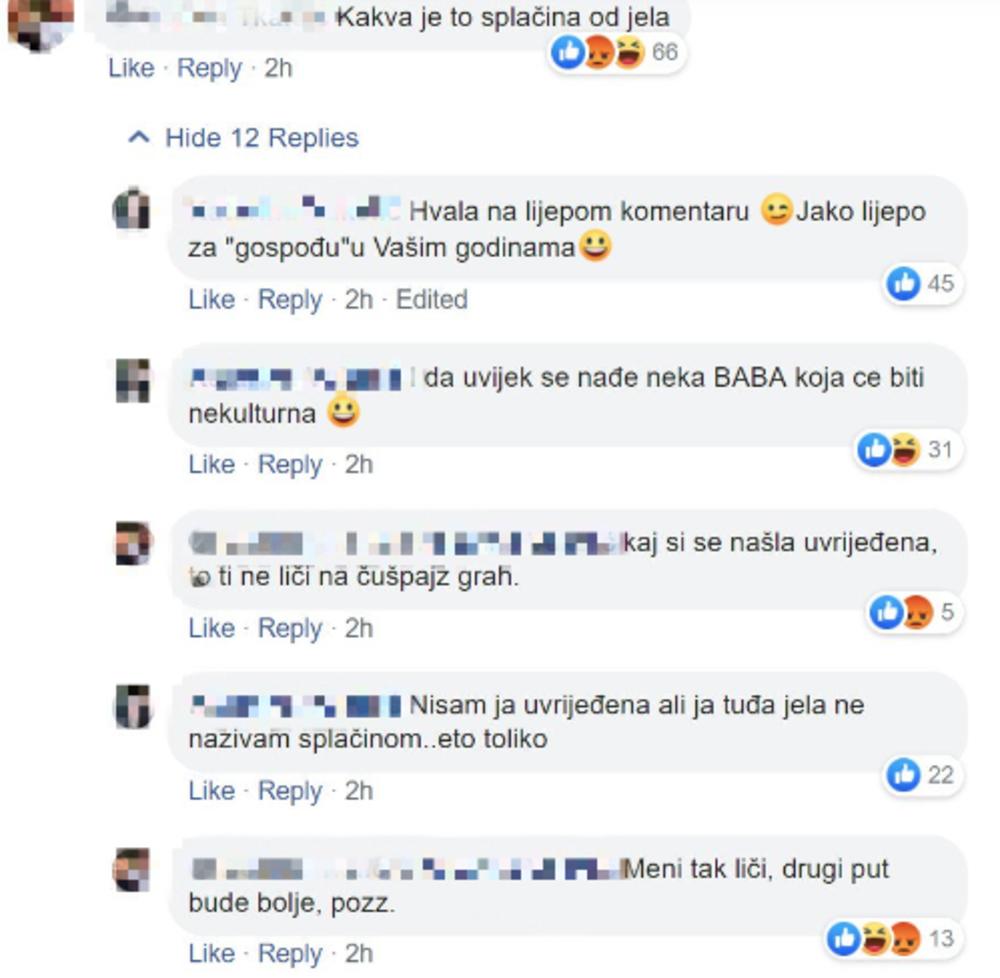Reply to the BABA nekulturna comment

[290, 465]
